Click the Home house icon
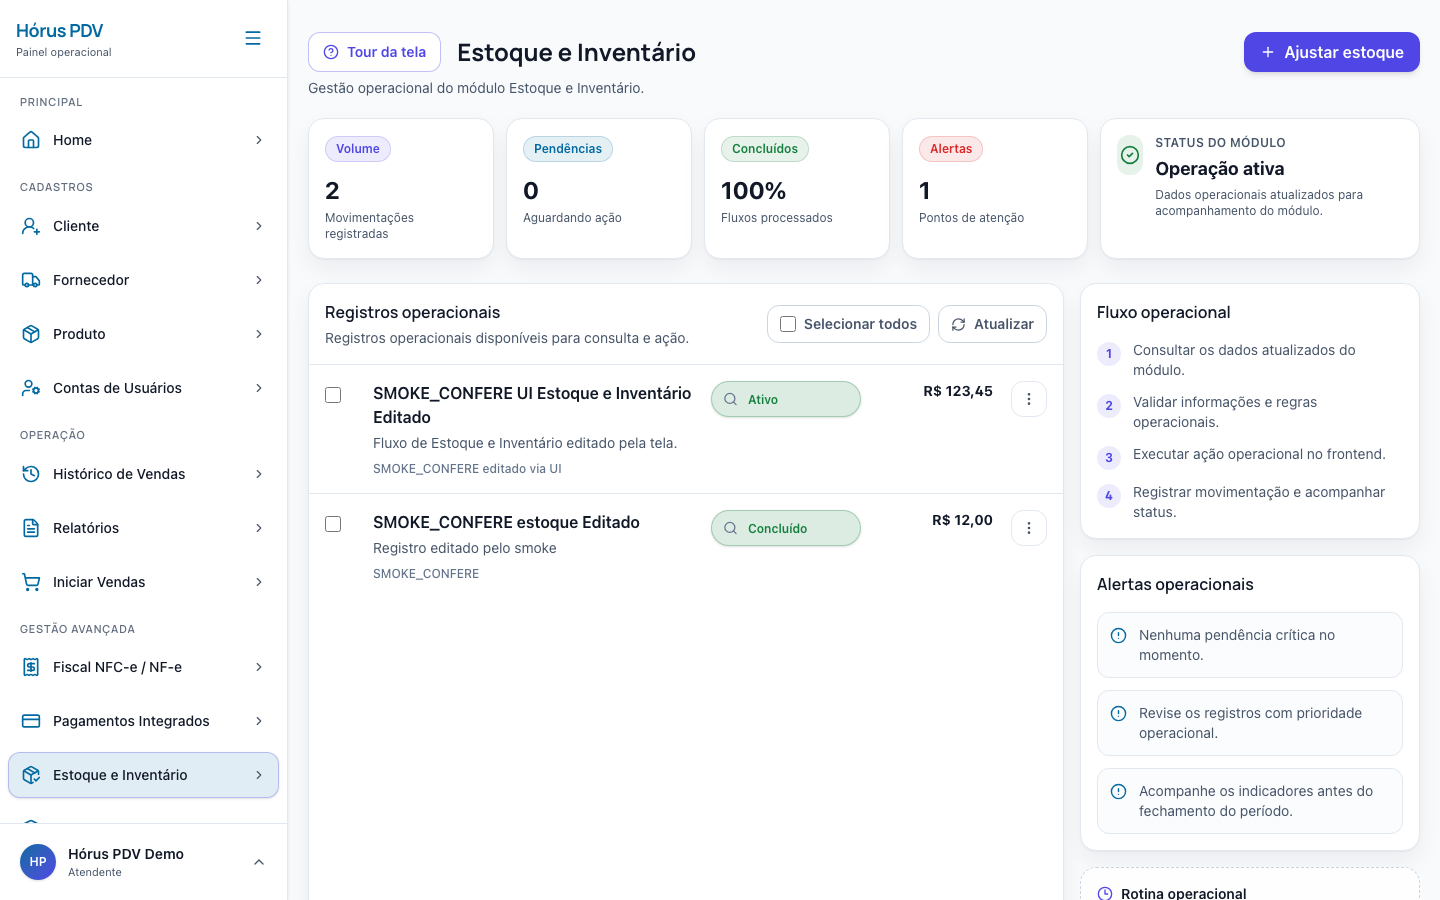This screenshot has width=1440, height=900. click(31, 140)
